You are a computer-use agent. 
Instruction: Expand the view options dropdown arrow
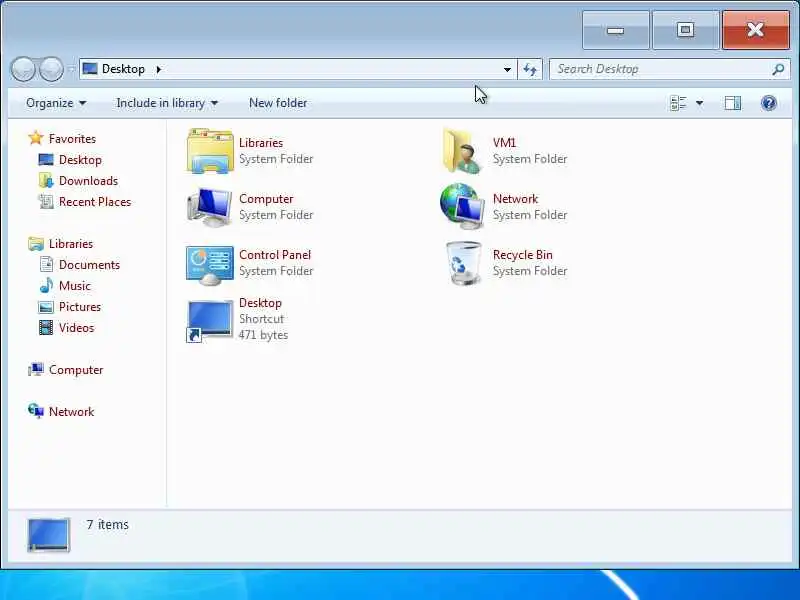point(699,103)
